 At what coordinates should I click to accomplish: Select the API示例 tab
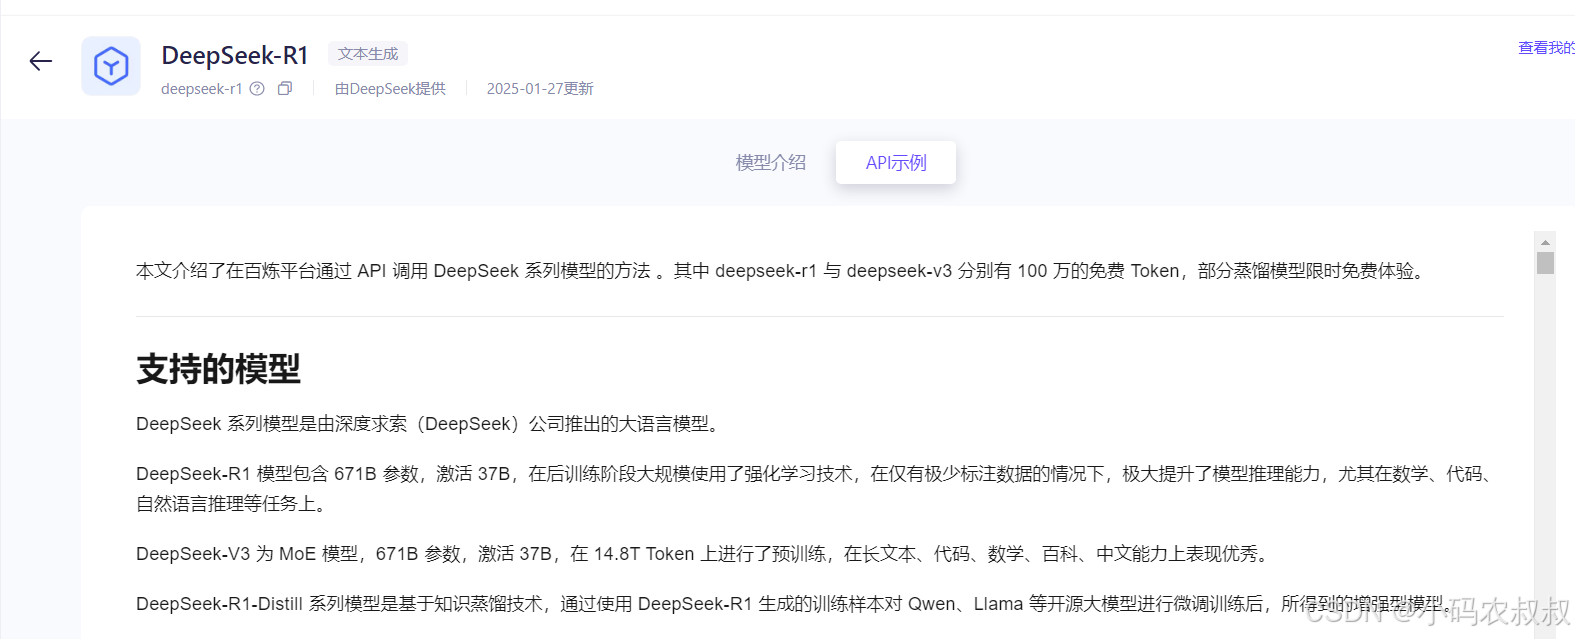(x=896, y=162)
